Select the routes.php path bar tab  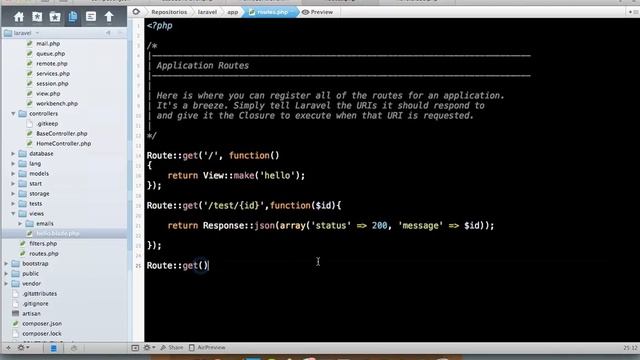[269, 12]
